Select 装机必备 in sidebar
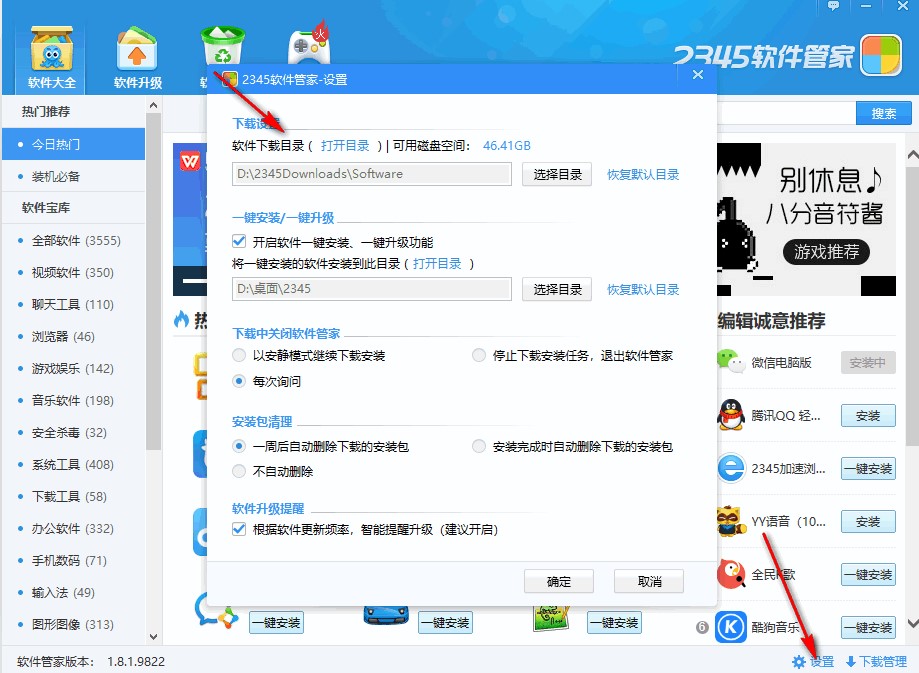The height and width of the screenshot is (673, 919). pos(73,176)
